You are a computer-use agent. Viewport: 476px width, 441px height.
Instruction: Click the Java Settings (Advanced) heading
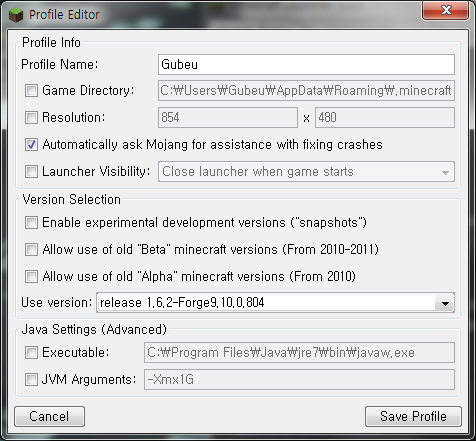(94, 329)
